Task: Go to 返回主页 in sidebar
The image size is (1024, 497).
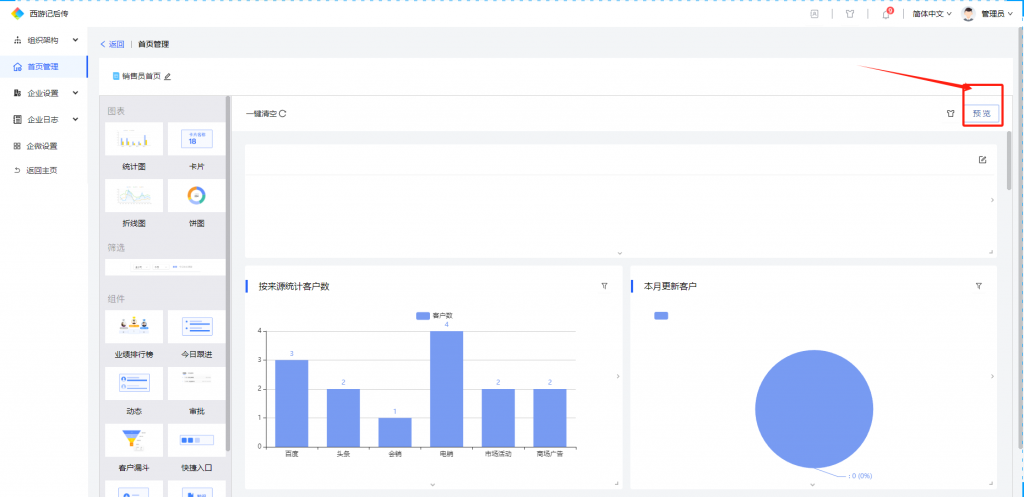Action: [x=44, y=170]
